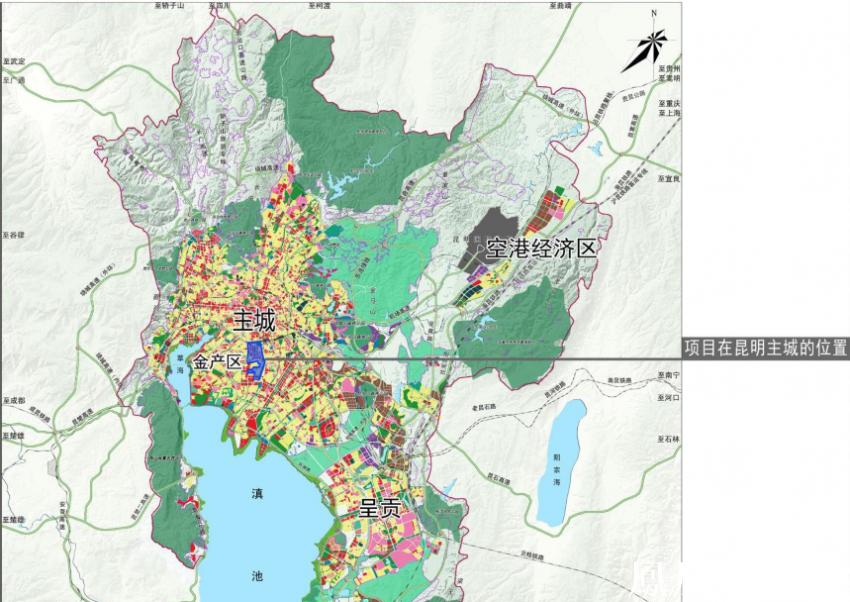This screenshot has width=850, height=602.
Task: Click the 至武定 direction label
Action: [x=14, y=62]
